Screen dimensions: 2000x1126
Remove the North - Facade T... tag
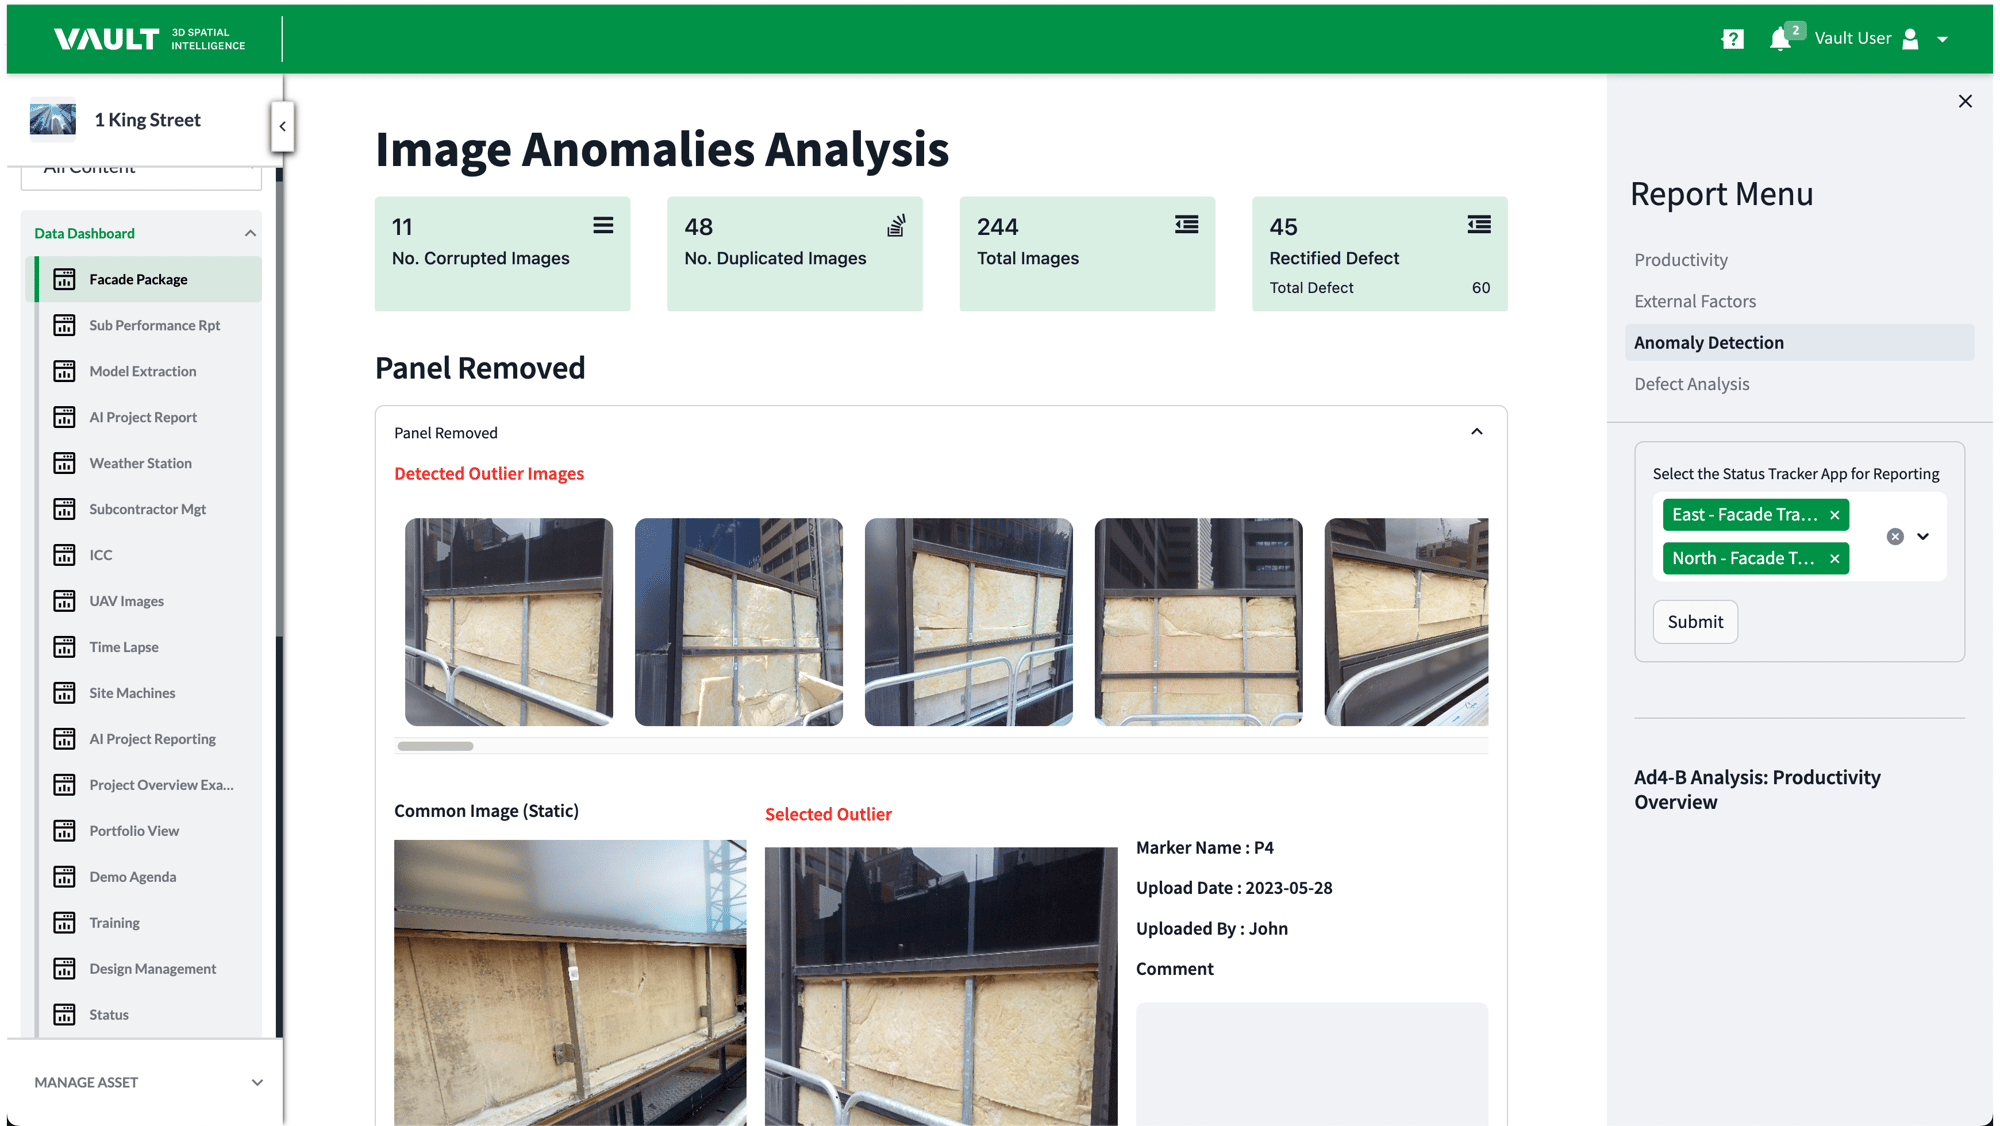click(x=1834, y=559)
